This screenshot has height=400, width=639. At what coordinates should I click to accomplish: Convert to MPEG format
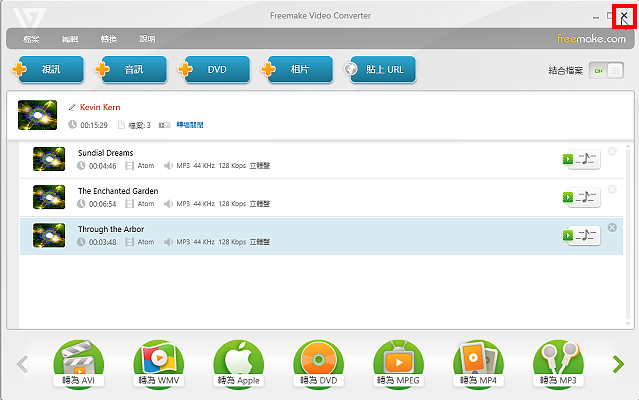(398, 365)
